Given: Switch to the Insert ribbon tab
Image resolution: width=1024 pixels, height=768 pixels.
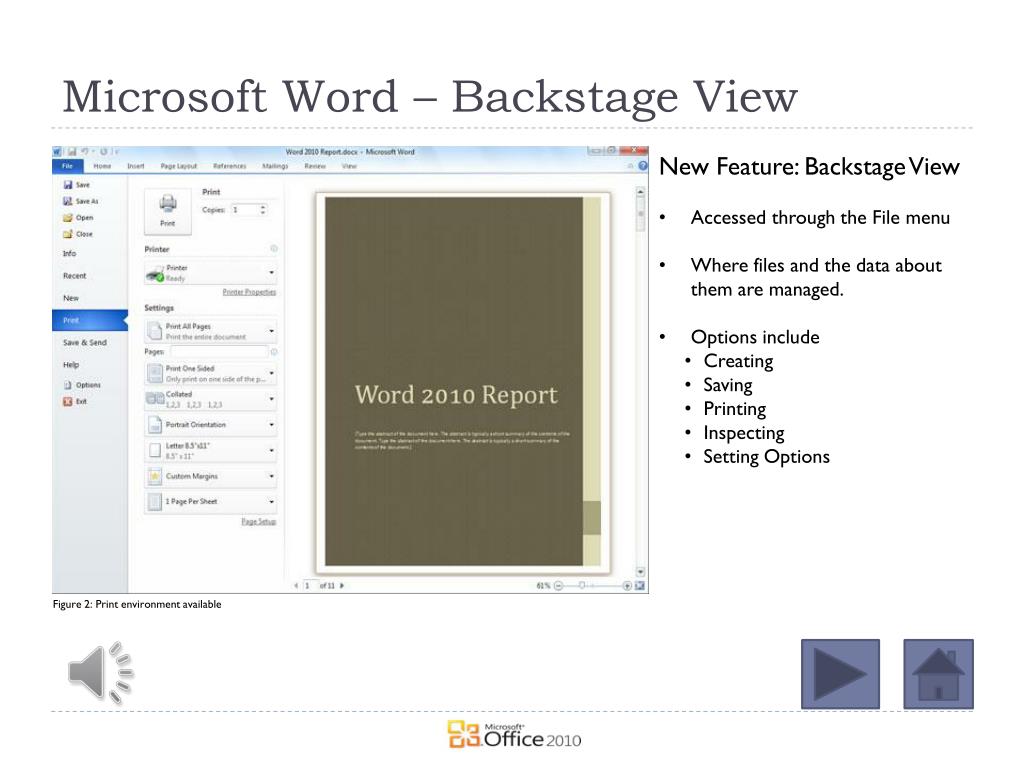Looking at the screenshot, I should click(136, 166).
